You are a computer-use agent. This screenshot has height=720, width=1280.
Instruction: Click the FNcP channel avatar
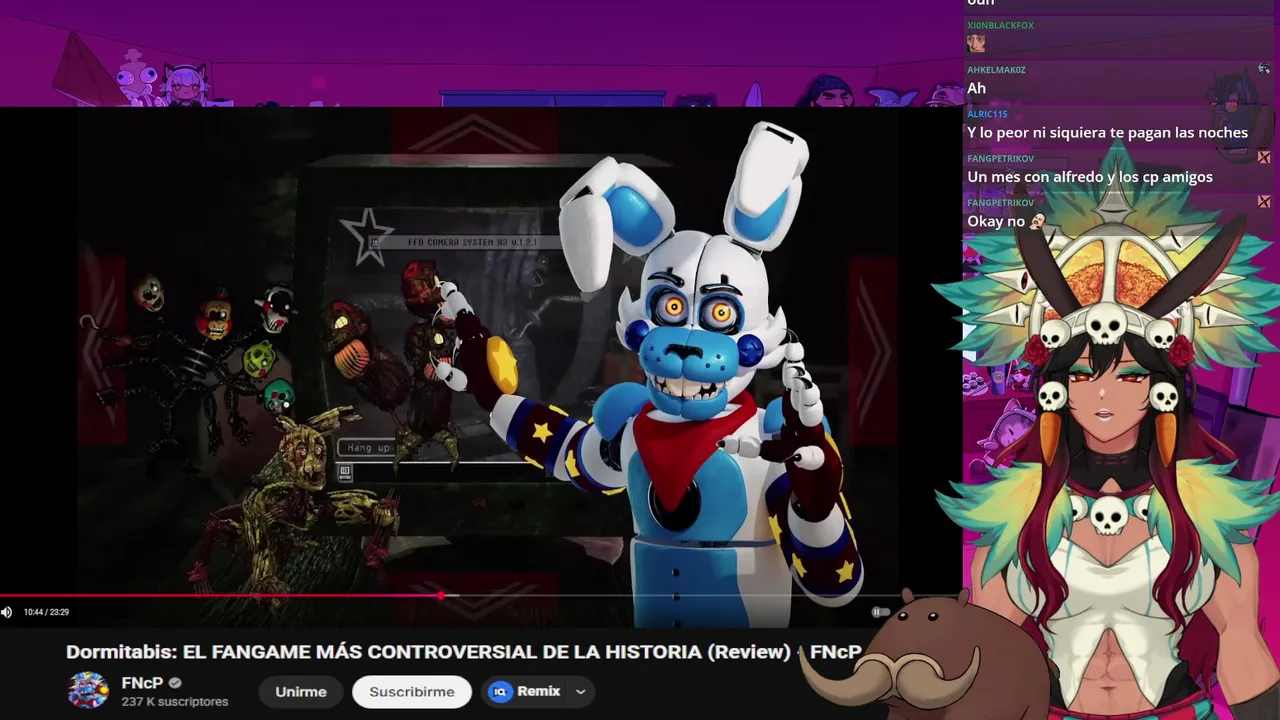pyautogui.click(x=87, y=691)
